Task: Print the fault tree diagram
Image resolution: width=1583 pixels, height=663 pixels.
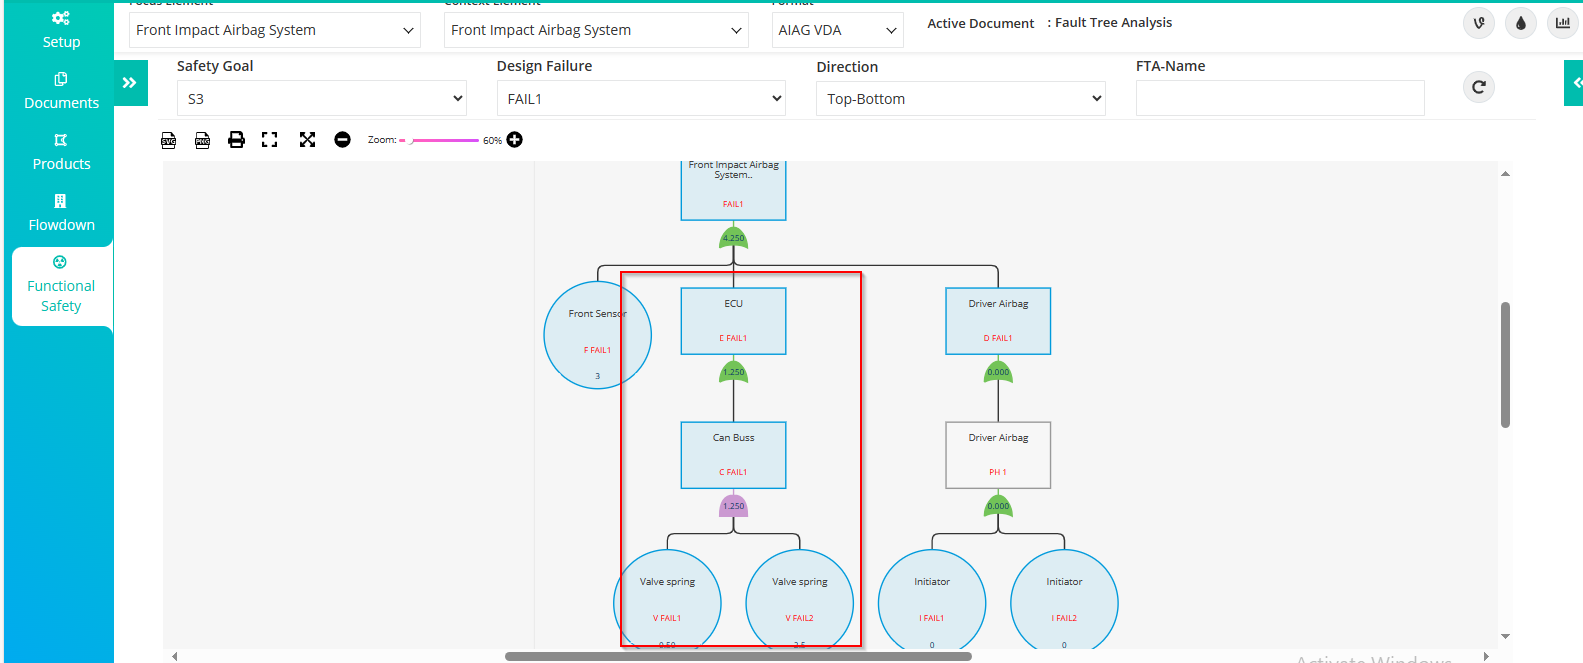Action: tap(236, 140)
